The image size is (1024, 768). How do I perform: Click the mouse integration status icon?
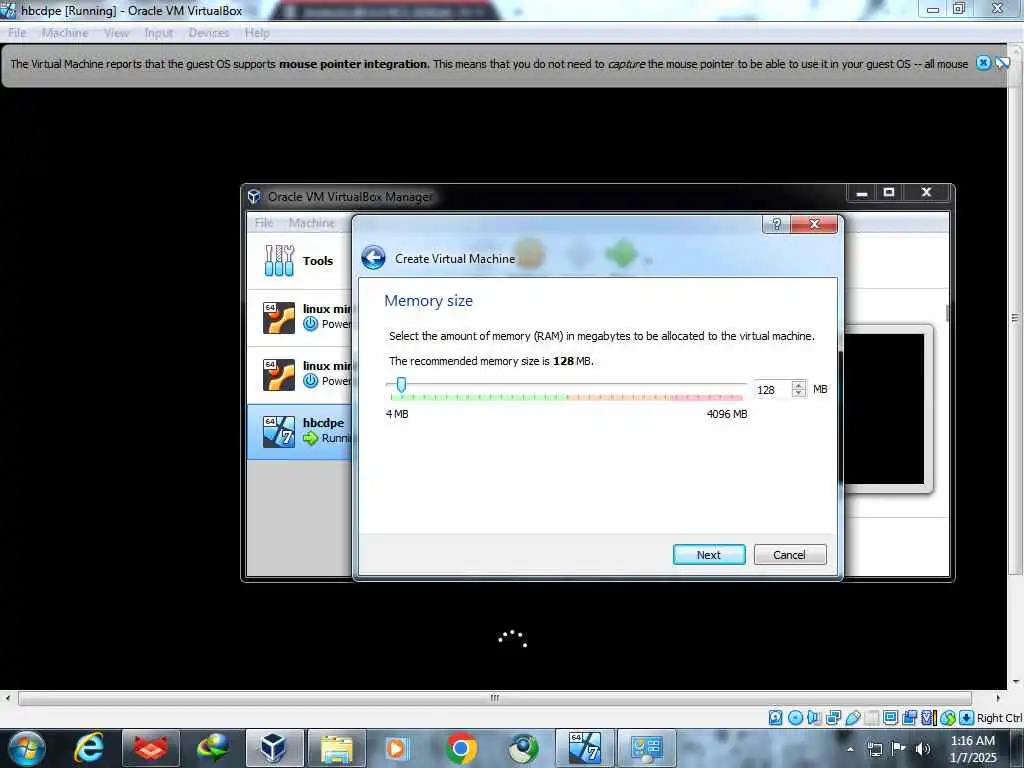(948, 718)
